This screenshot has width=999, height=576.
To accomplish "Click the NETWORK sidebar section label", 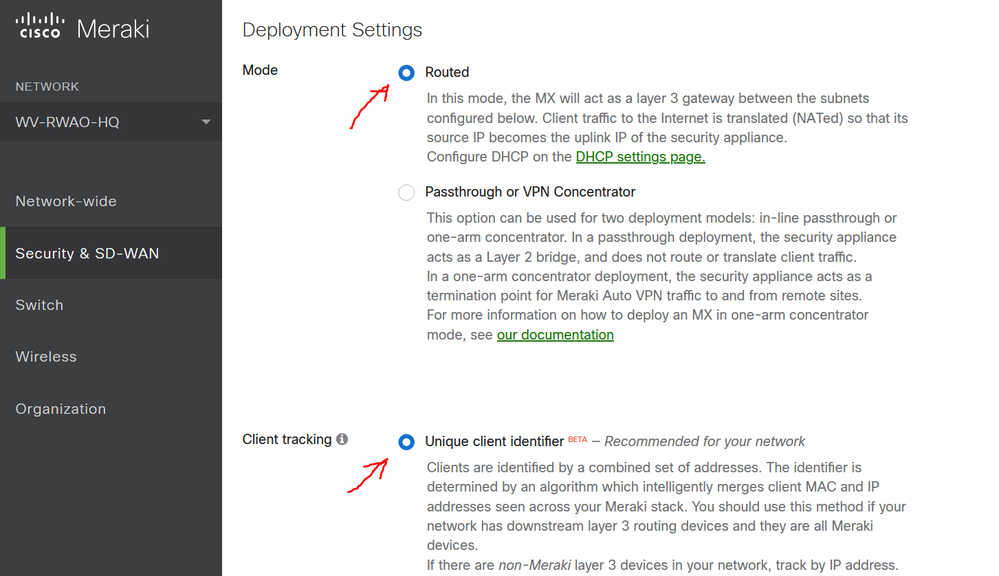I will point(47,87).
